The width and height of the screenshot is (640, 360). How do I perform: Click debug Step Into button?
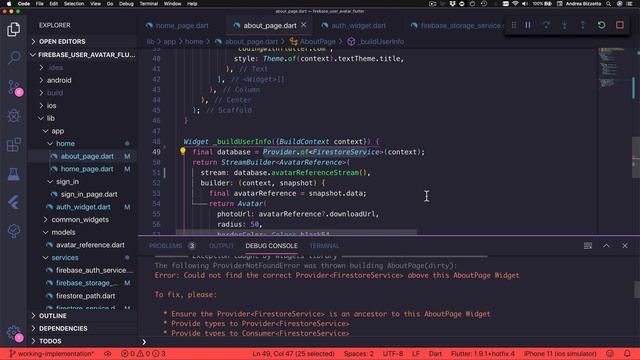coord(564,25)
